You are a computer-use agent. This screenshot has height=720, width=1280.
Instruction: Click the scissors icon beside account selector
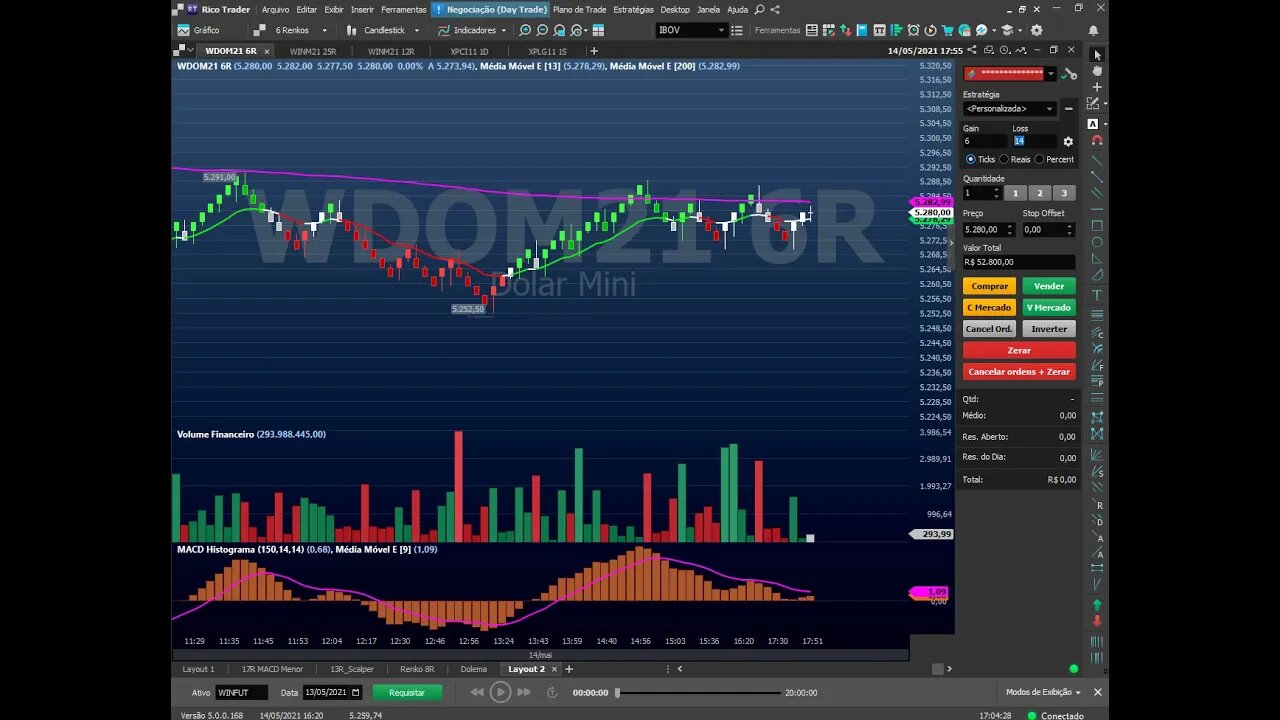pyautogui.click(x=1069, y=73)
